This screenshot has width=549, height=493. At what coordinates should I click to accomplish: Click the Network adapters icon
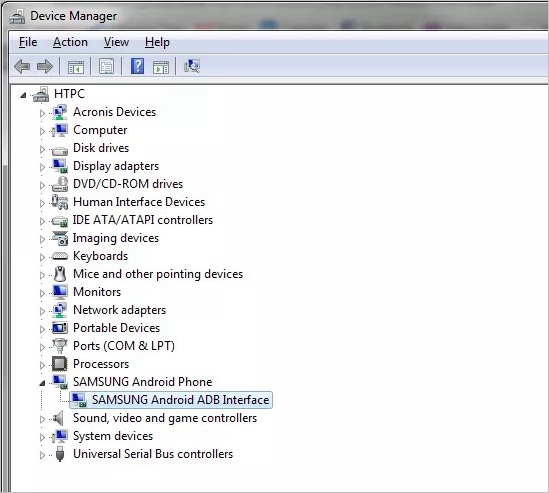pyautogui.click(x=60, y=310)
